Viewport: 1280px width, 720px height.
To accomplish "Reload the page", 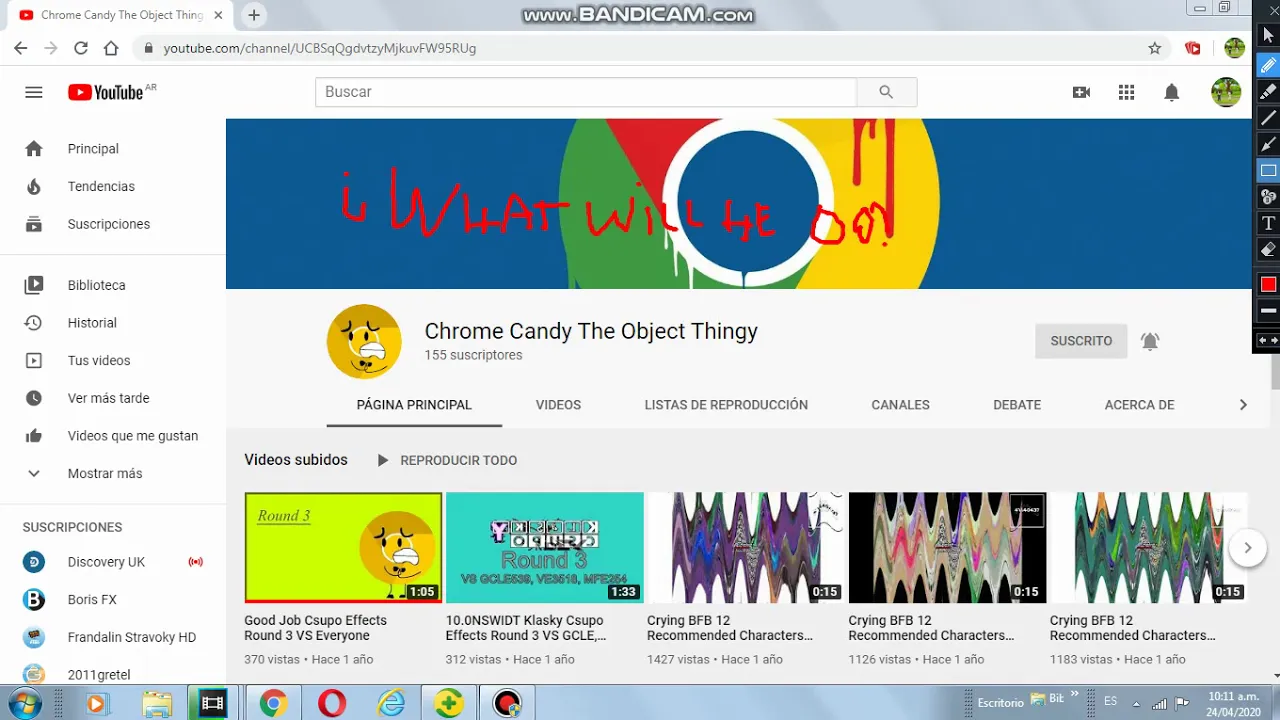I will tap(81, 48).
